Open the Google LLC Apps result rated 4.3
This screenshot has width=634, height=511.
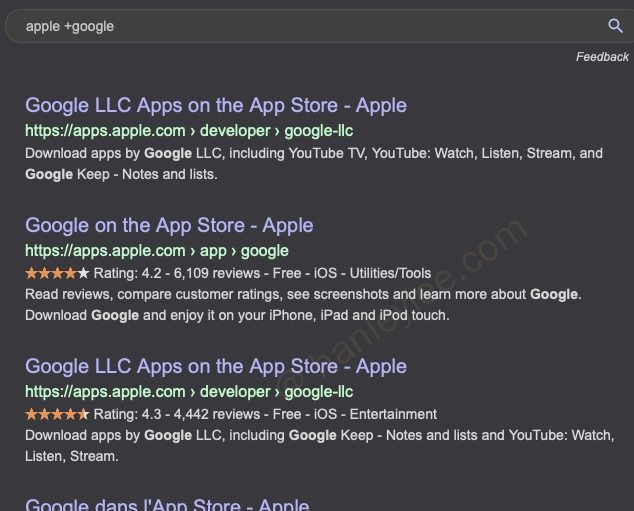click(x=216, y=367)
